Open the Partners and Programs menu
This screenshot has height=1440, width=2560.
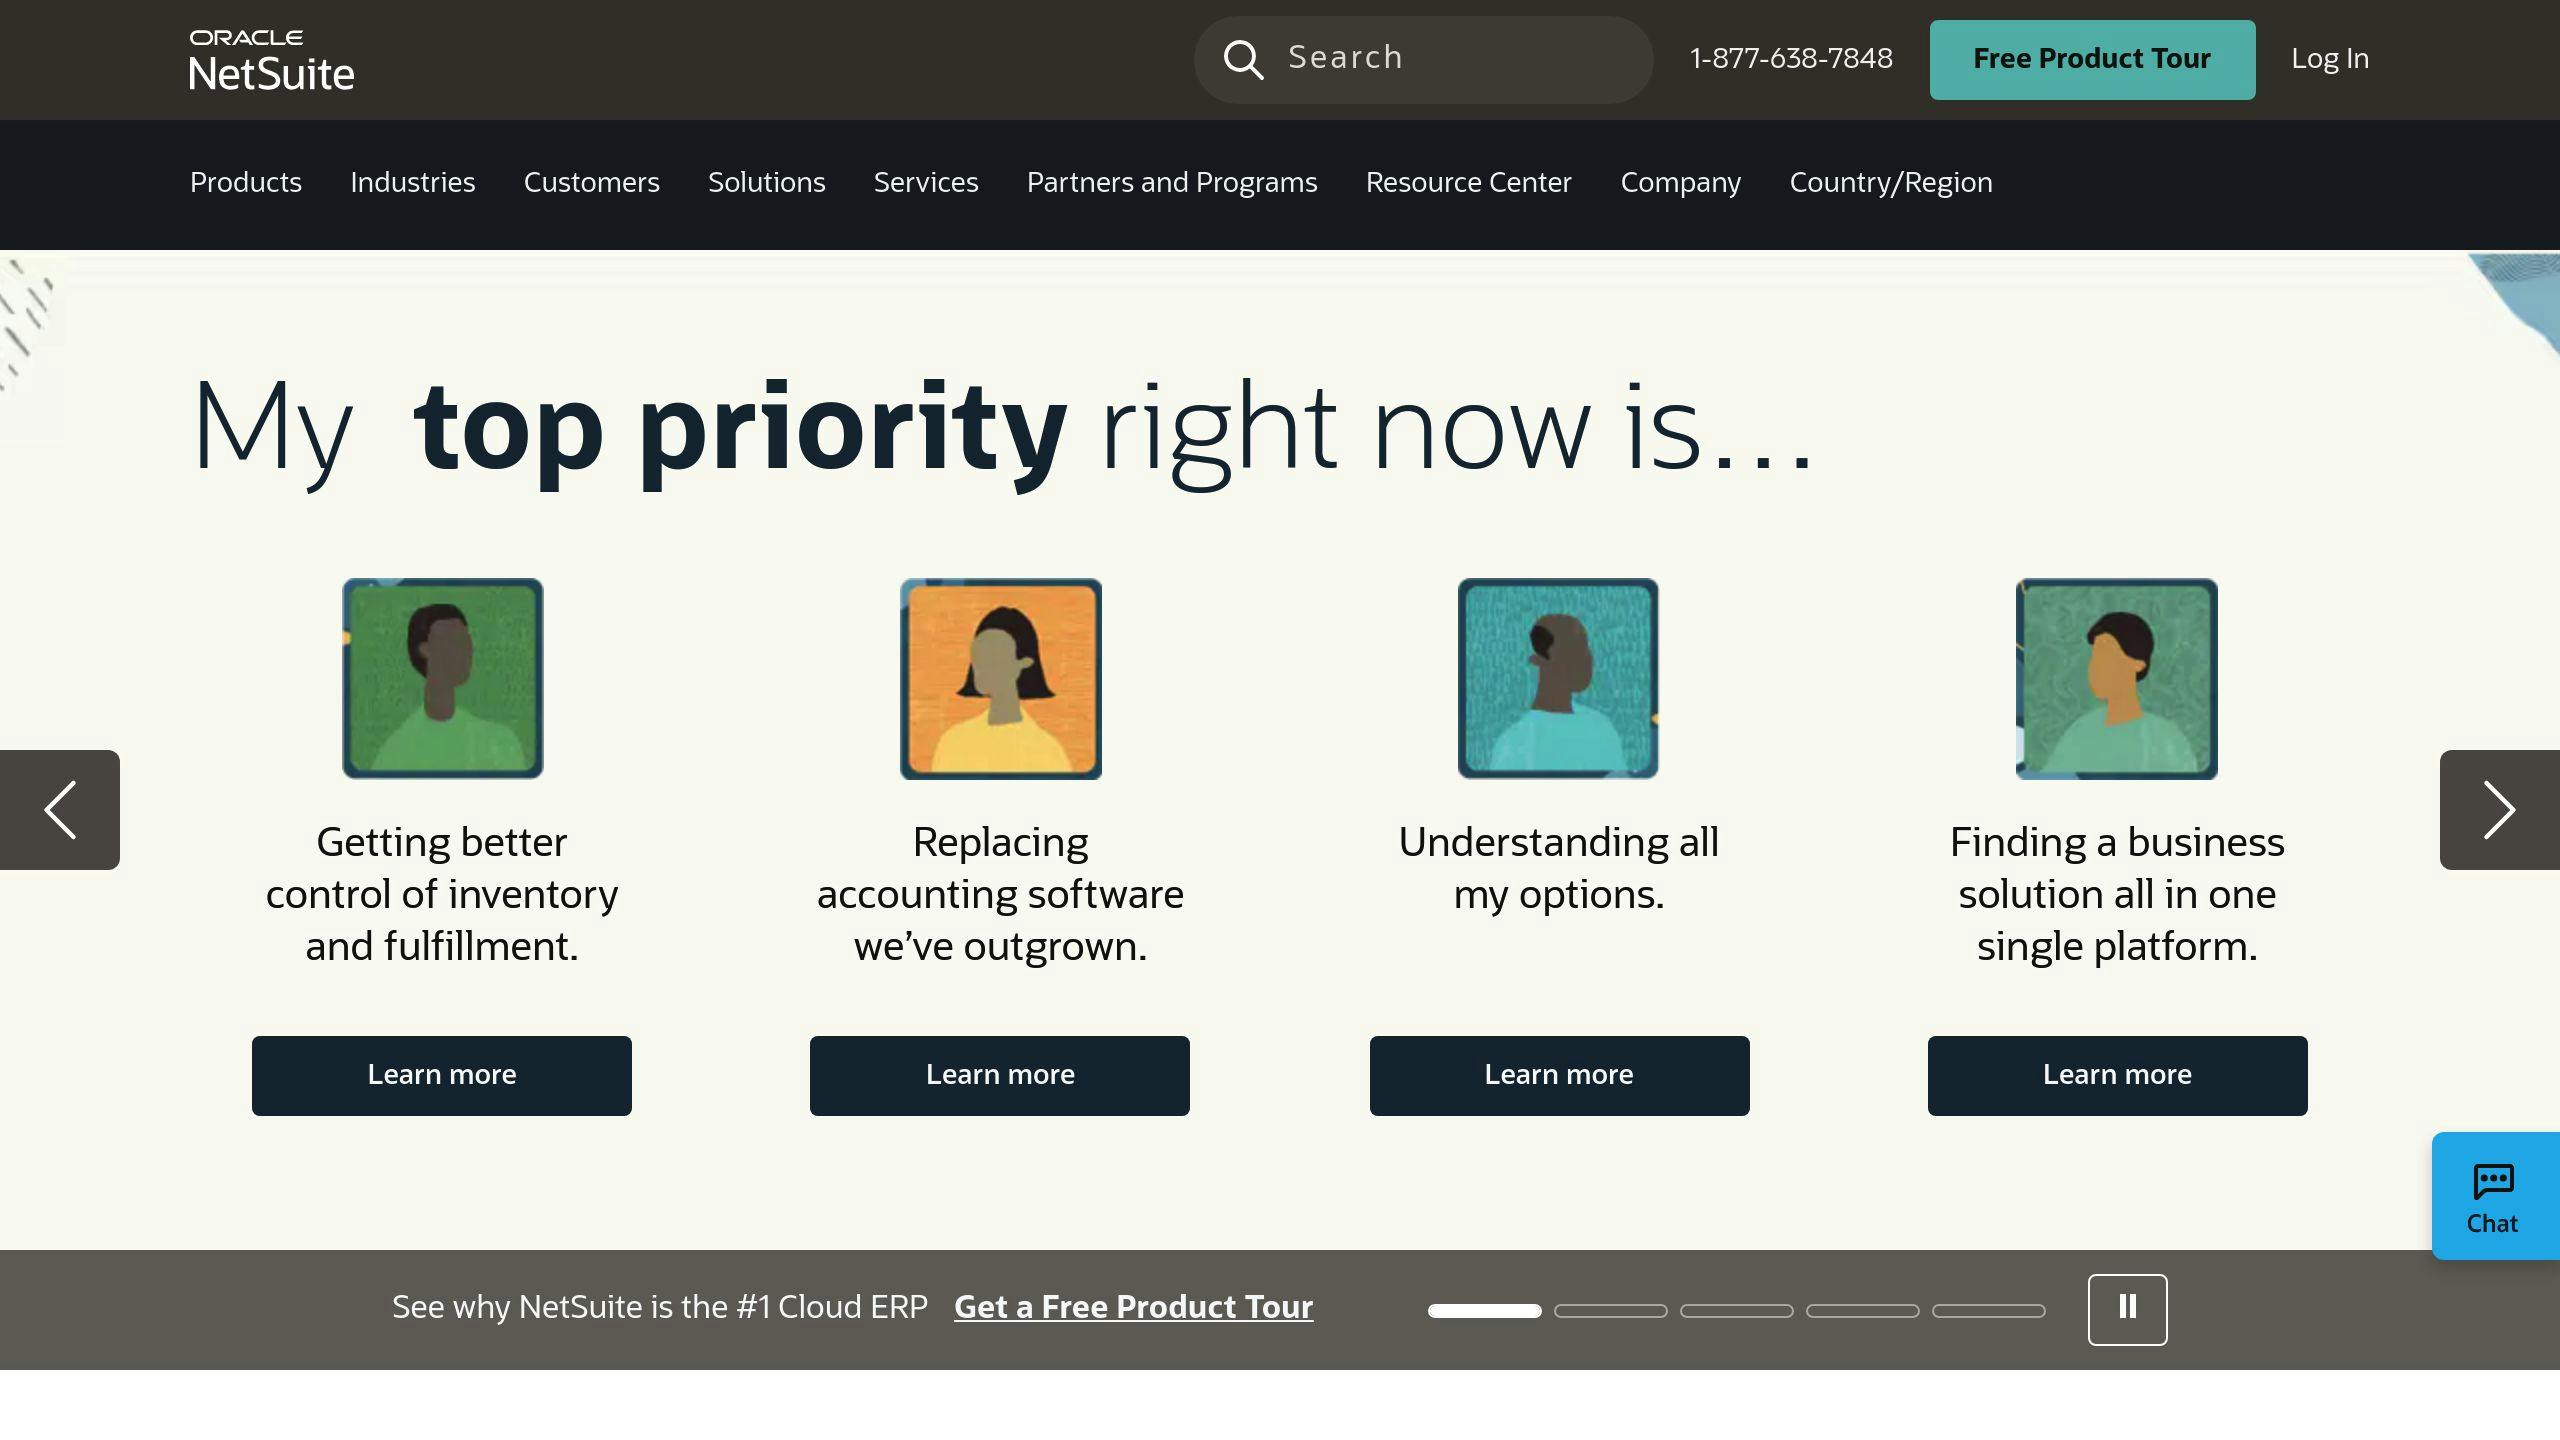coord(1171,183)
